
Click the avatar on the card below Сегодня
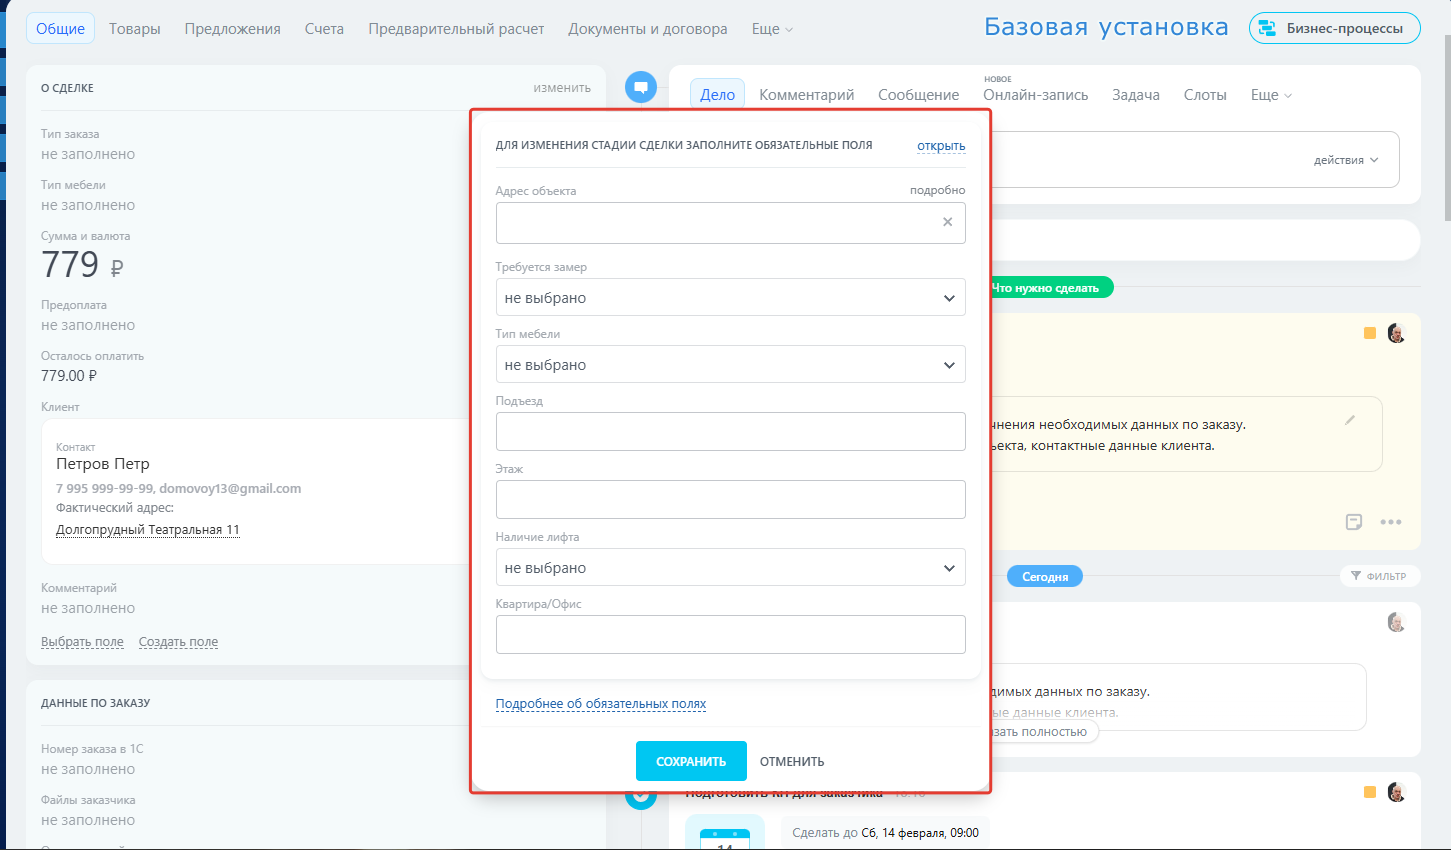coord(1397,622)
